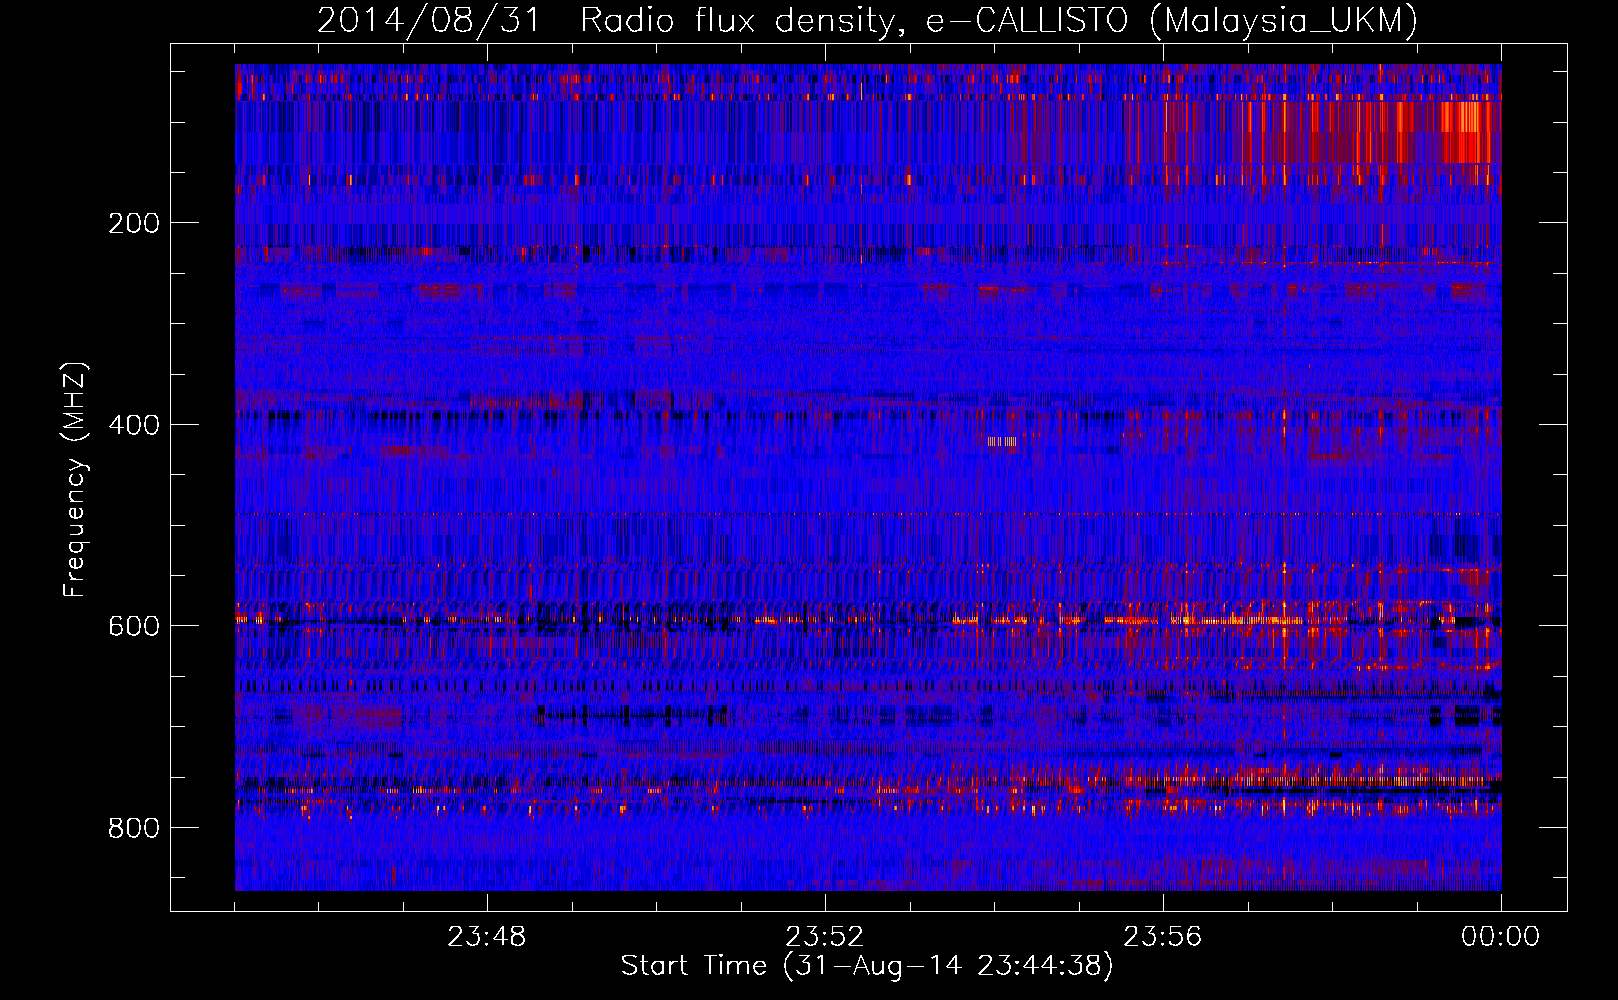
Task: Click the Frequency (MHZ) axis label
Action: [74, 480]
